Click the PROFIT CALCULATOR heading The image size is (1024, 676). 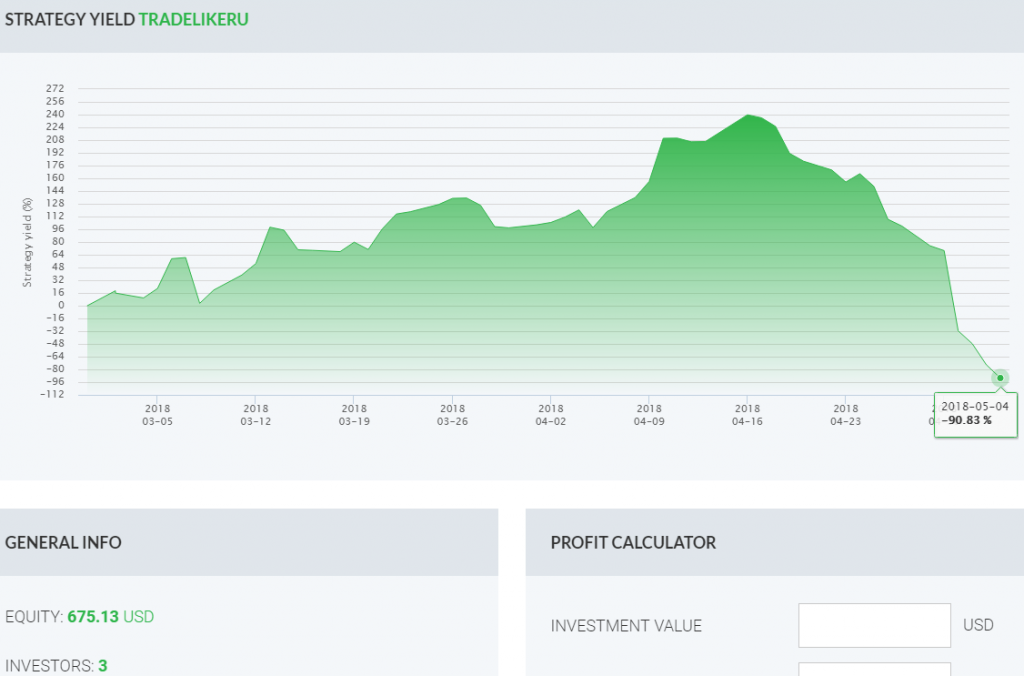pos(633,543)
